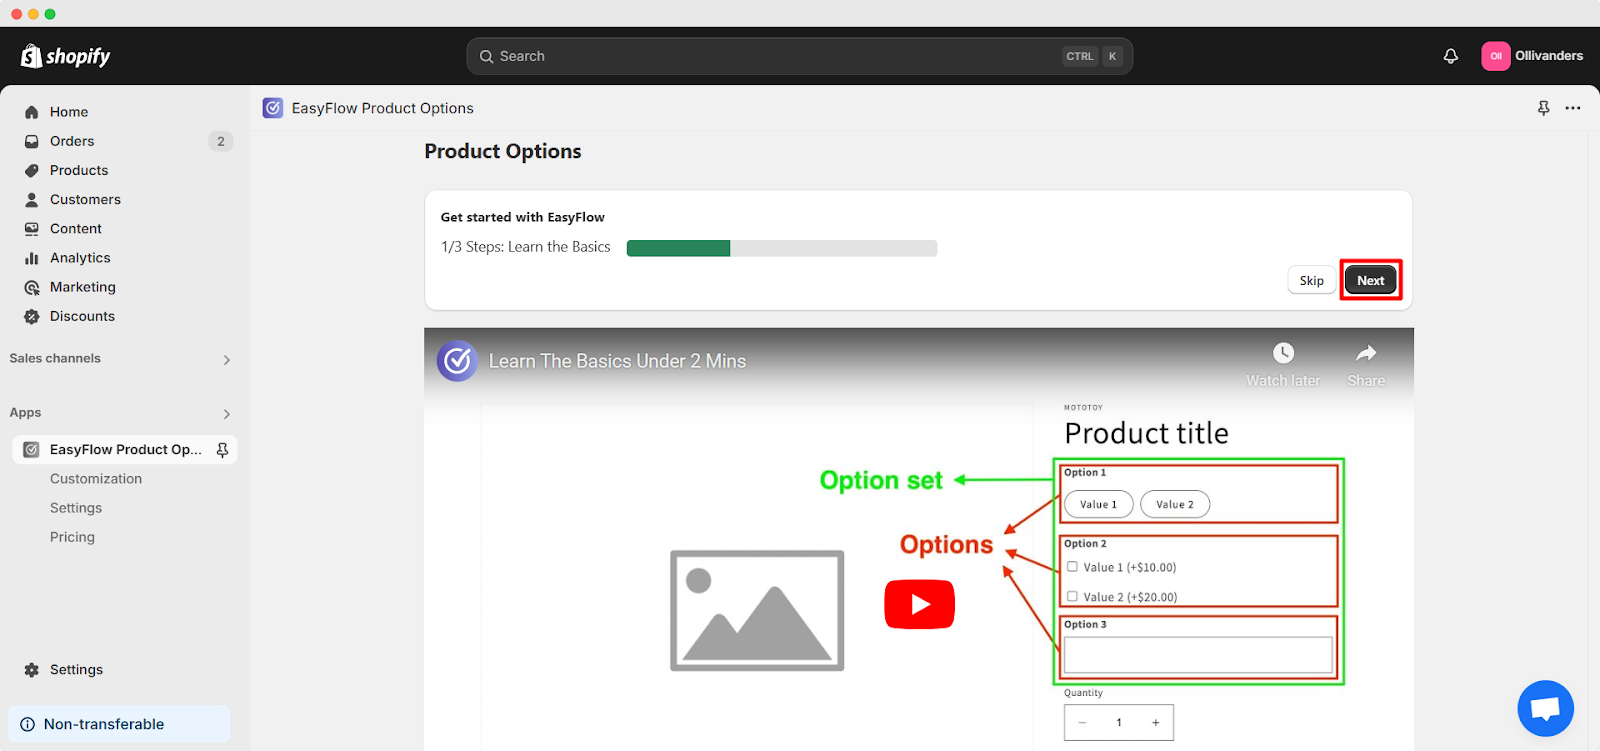Skip the onboarding steps
Screen dimensions: 1600x751
coord(1312,280)
